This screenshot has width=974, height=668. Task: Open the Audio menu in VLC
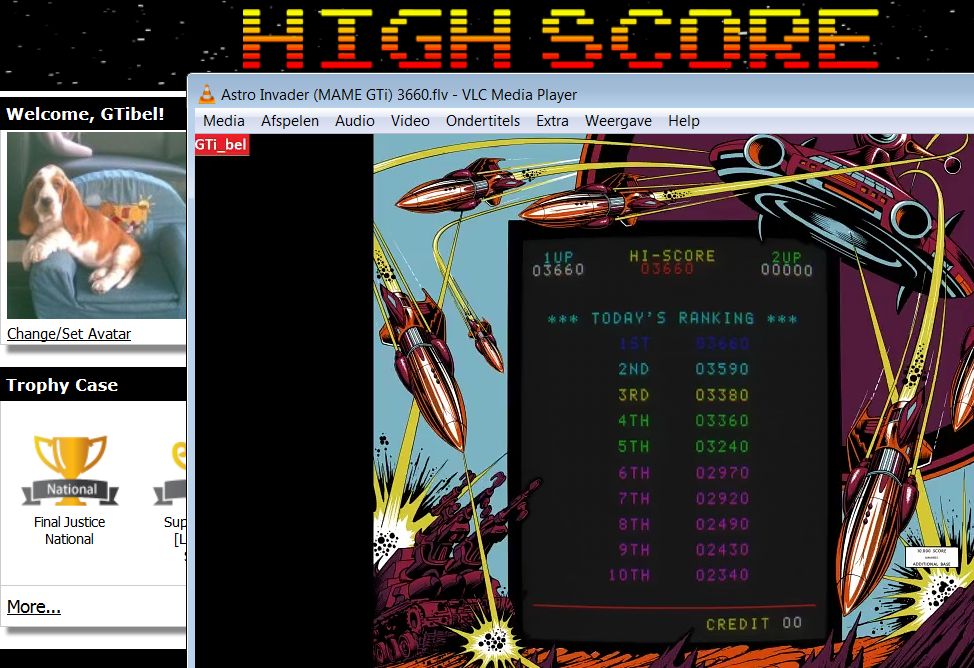(355, 121)
